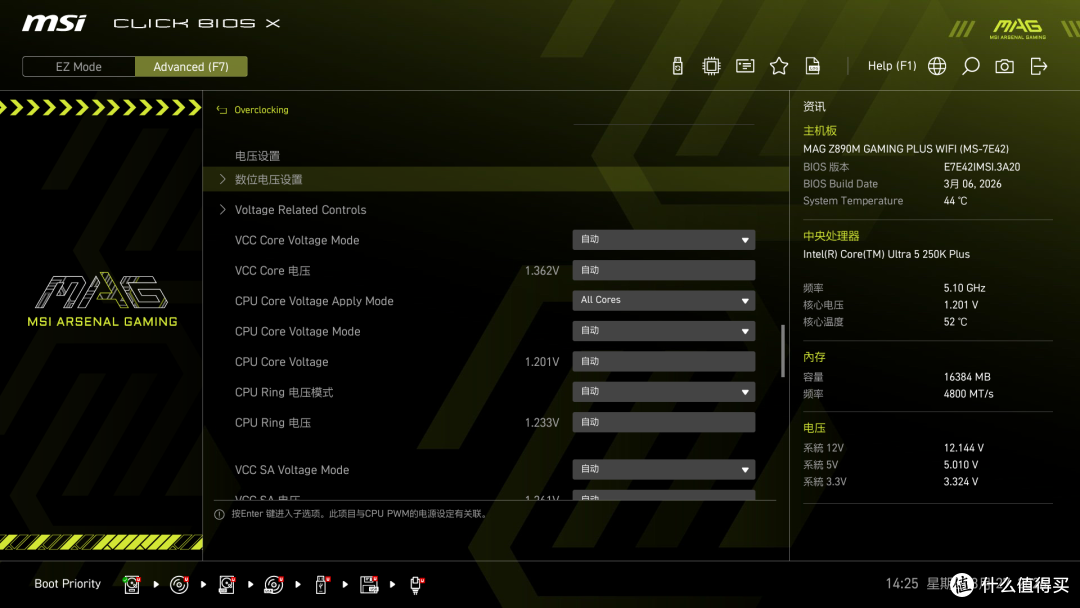Click the 4800 MT/s memory speed value

[x=968, y=394]
